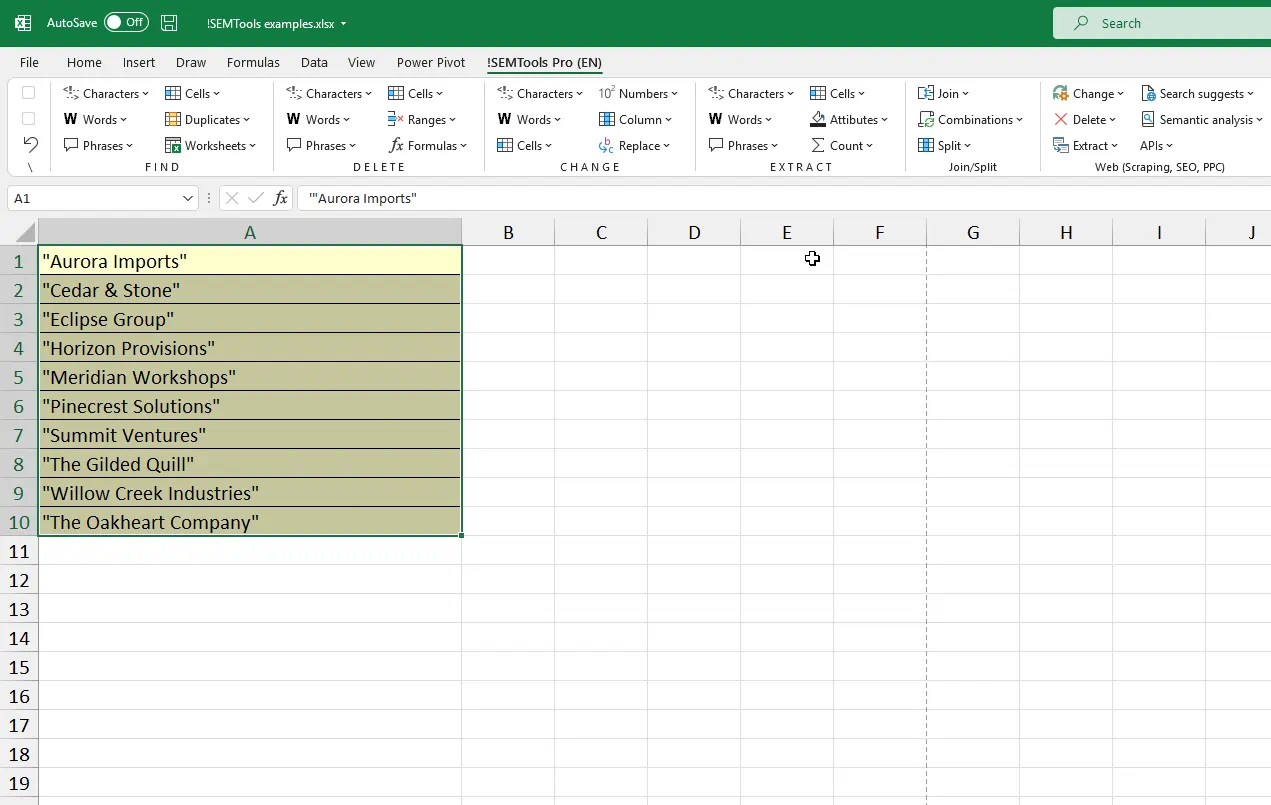Click the Search box in title bar
The image size is (1271, 805).
click(1162, 23)
